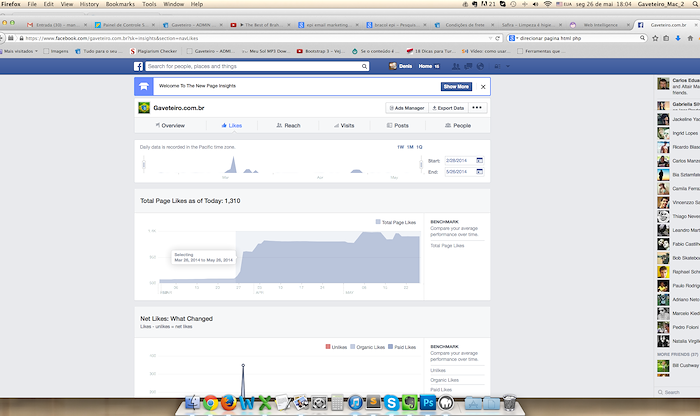This screenshot has height=416, width=700.
Task: Open the Facebook privacy shortcuts lock icon
Action: (x=497, y=66)
